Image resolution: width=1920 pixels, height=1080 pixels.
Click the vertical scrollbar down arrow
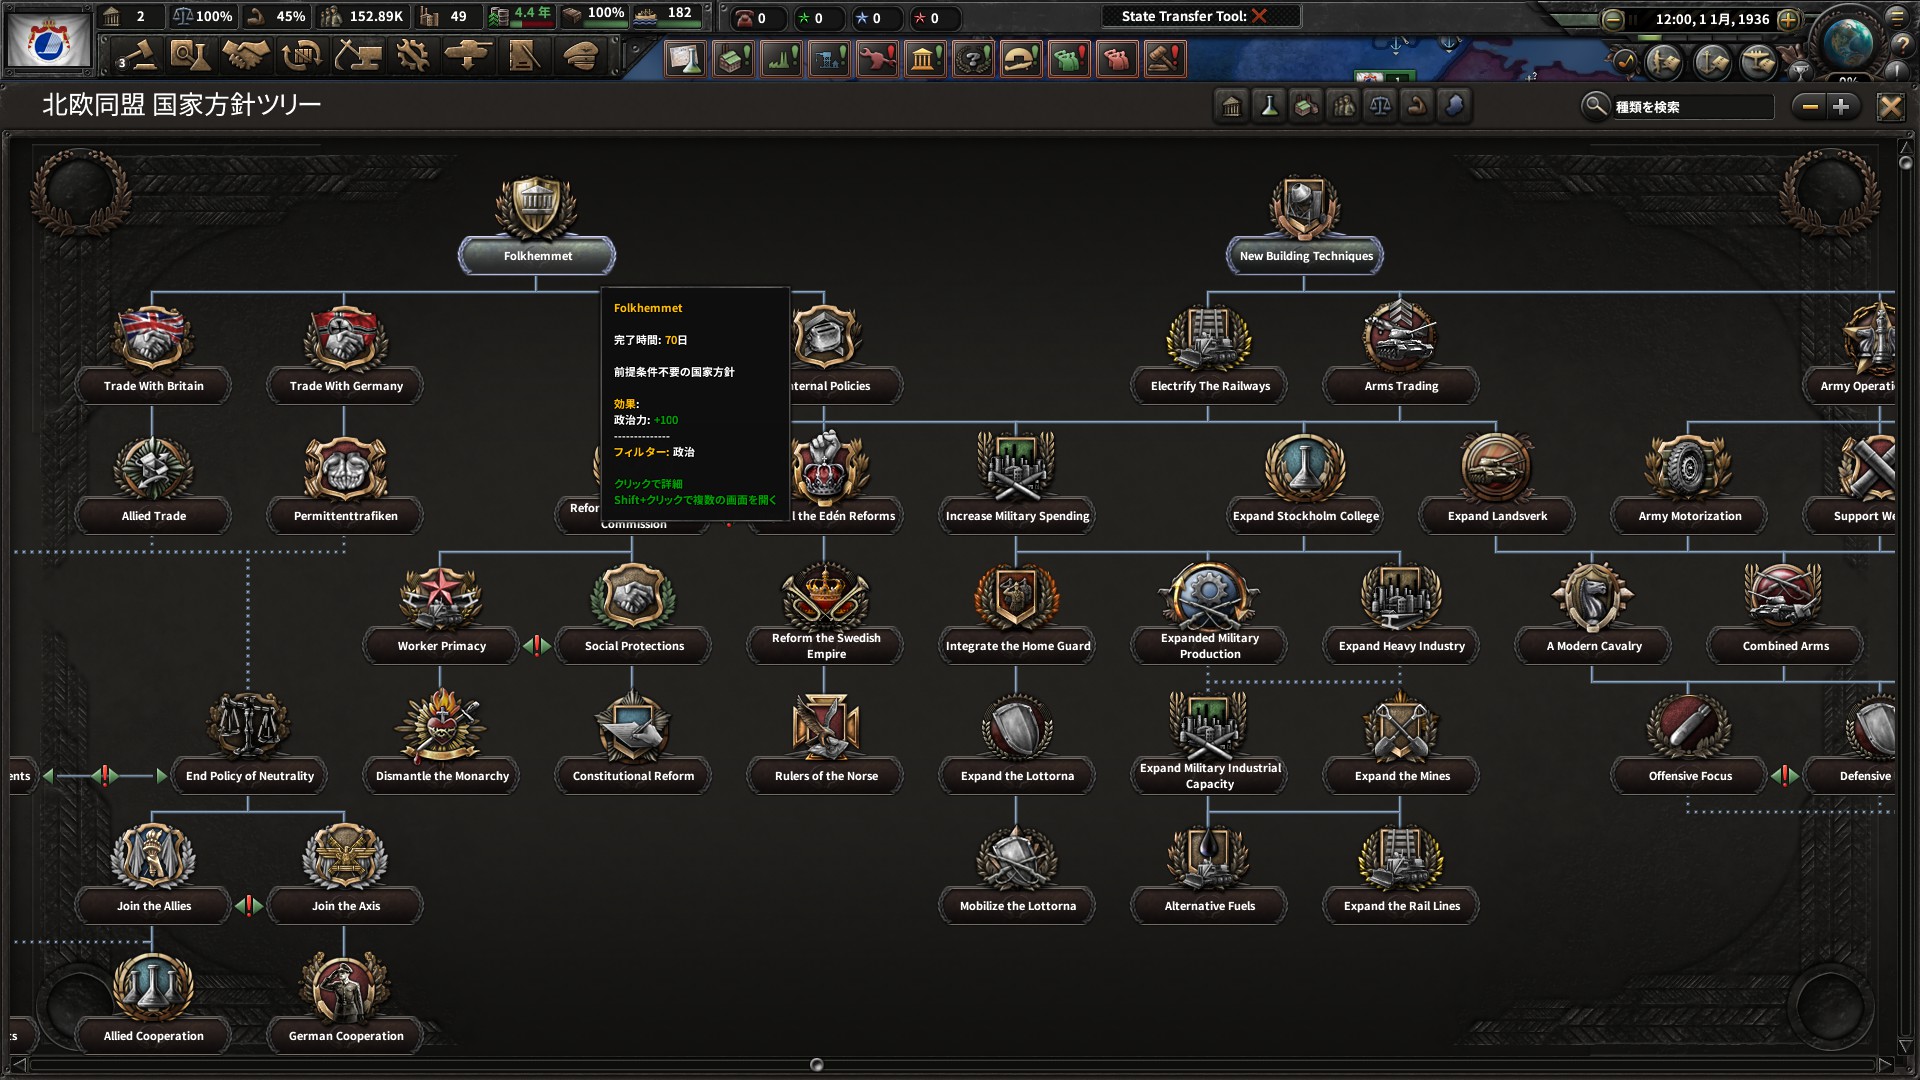click(1905, 1047)
